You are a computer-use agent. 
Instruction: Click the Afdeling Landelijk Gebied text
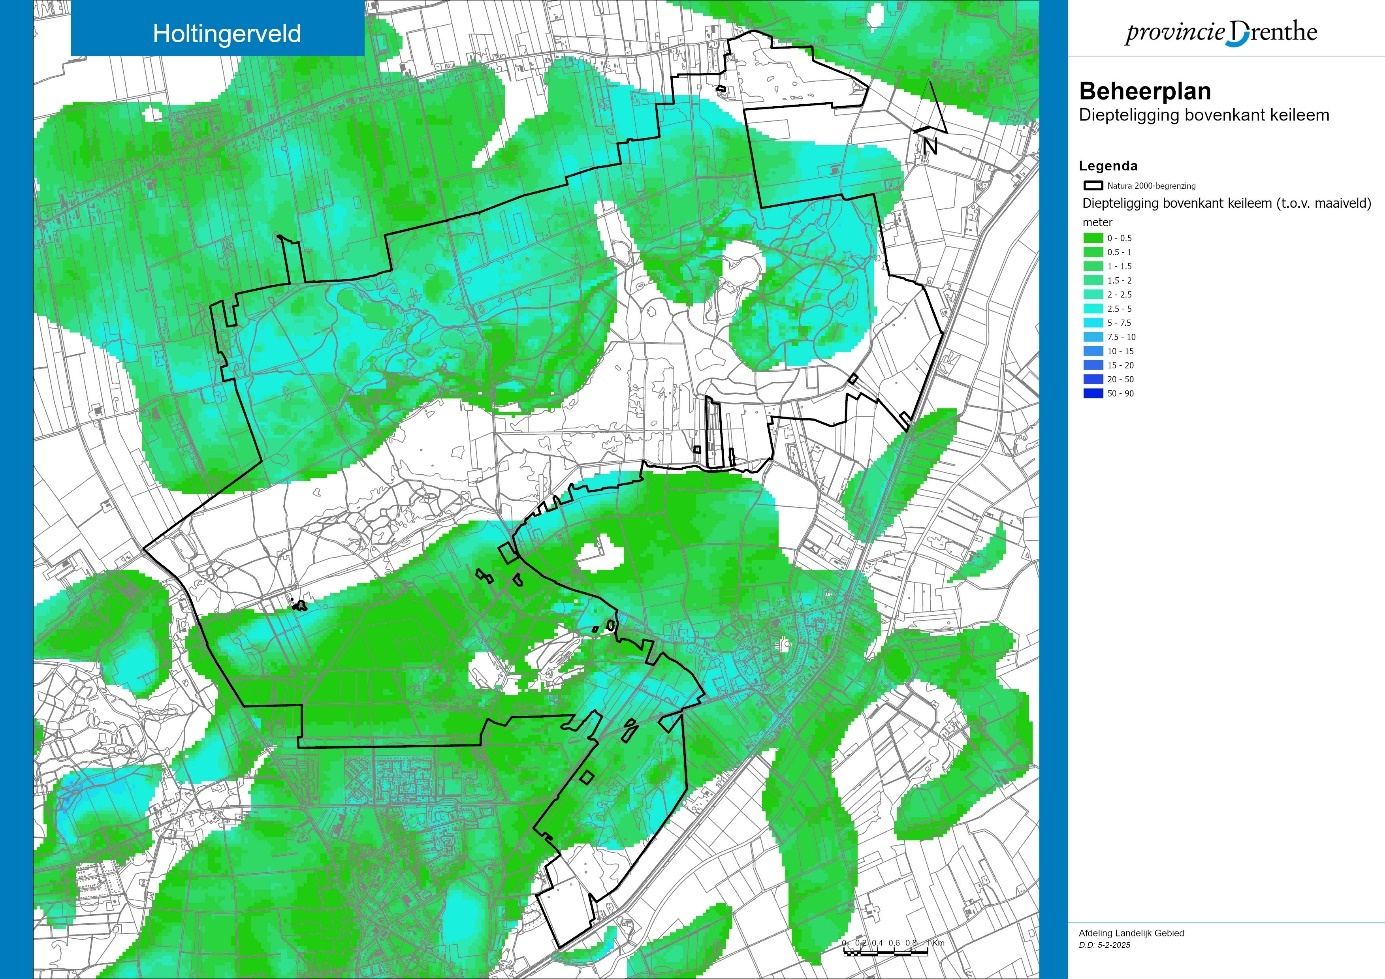pos(1131,933)
